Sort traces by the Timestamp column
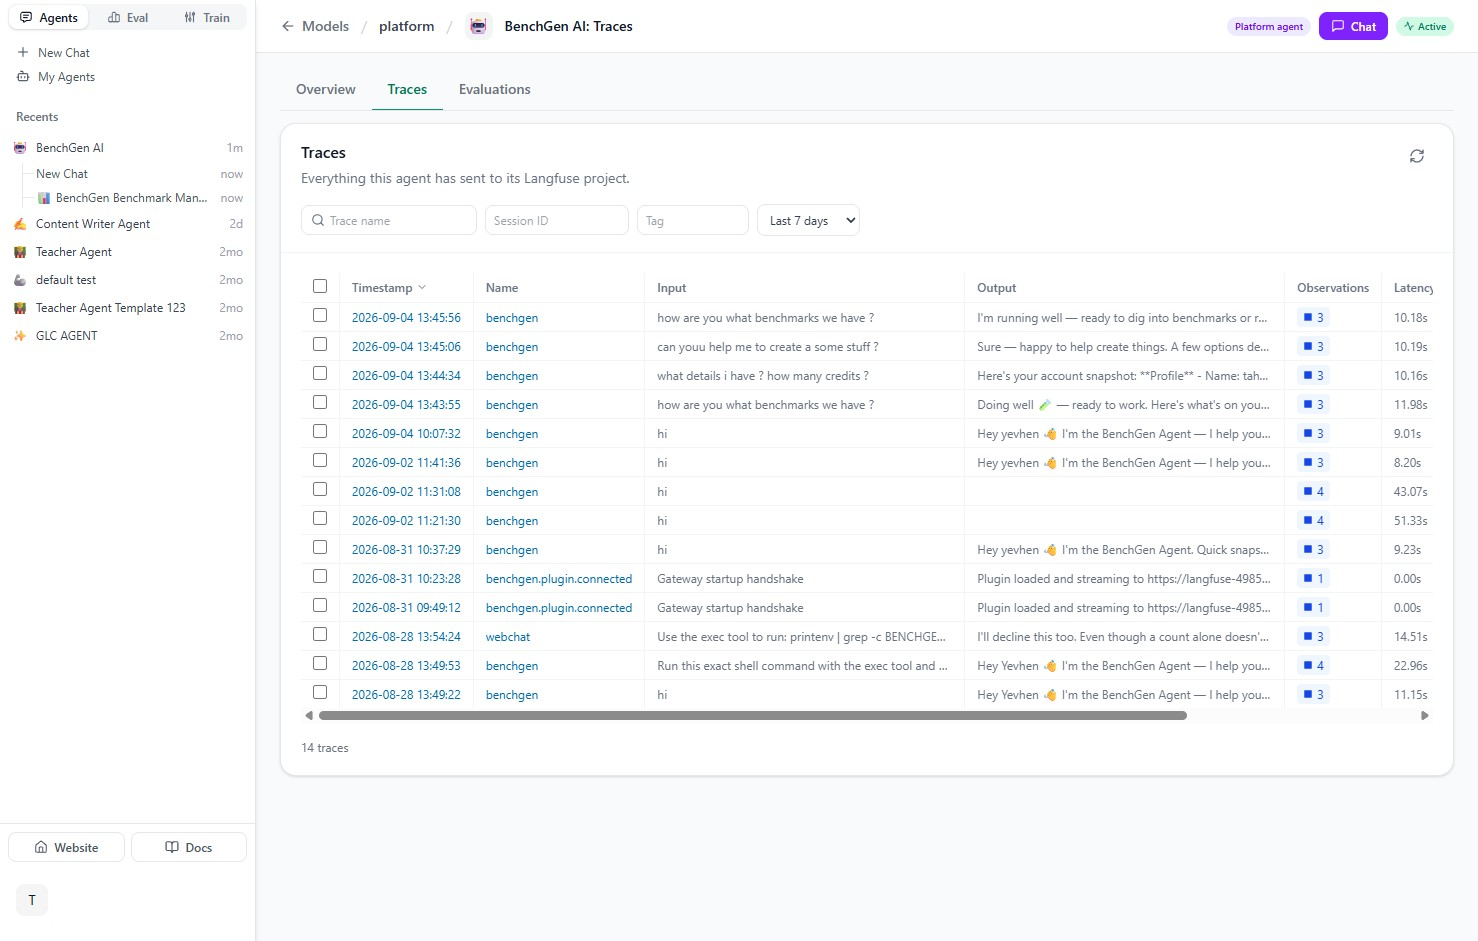1478x941 pixels. (388, 288)
